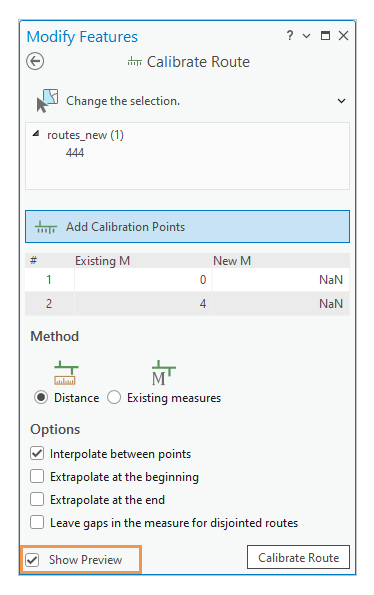Click the Distance method ruler icon
The height and width of the screenshot is (595, 374).
click(66, 373)
